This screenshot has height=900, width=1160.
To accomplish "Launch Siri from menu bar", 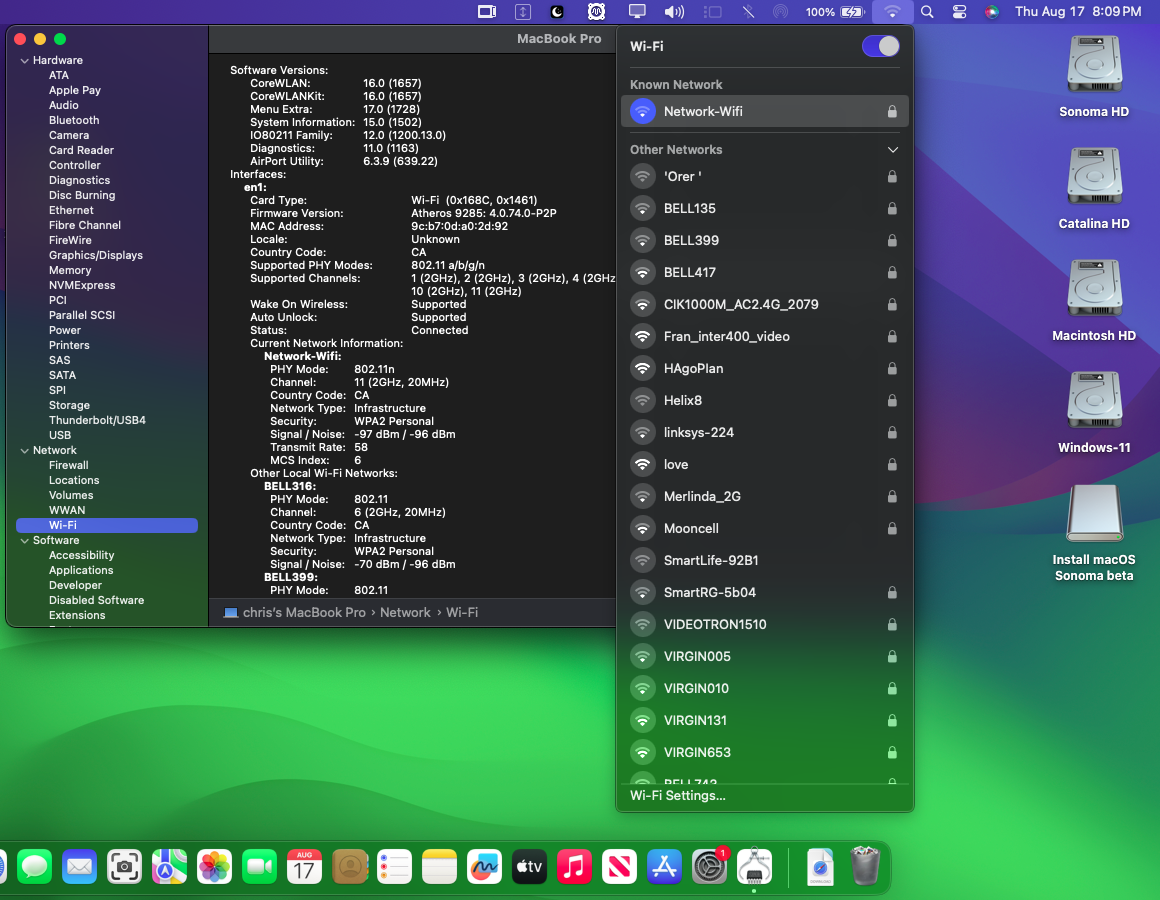I will pyautogui.click(x=991, y=11).
